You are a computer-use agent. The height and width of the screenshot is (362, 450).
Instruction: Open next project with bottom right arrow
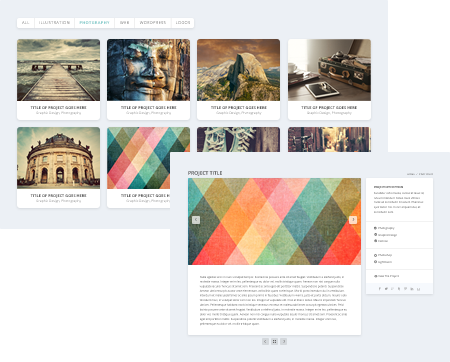pos(284,341)
